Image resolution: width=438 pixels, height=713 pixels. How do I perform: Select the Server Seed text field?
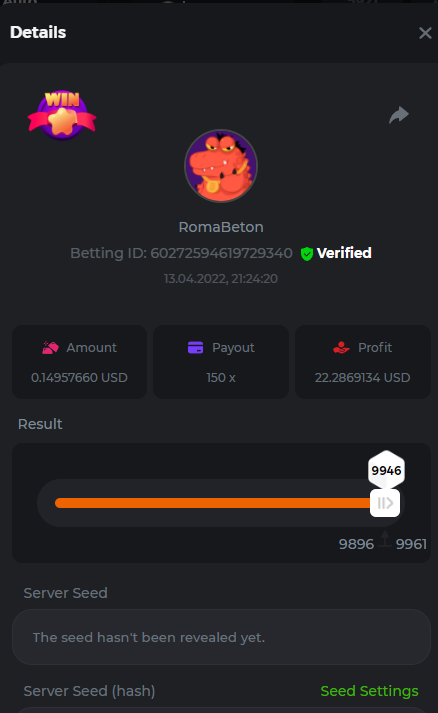[x=221, y=637]
